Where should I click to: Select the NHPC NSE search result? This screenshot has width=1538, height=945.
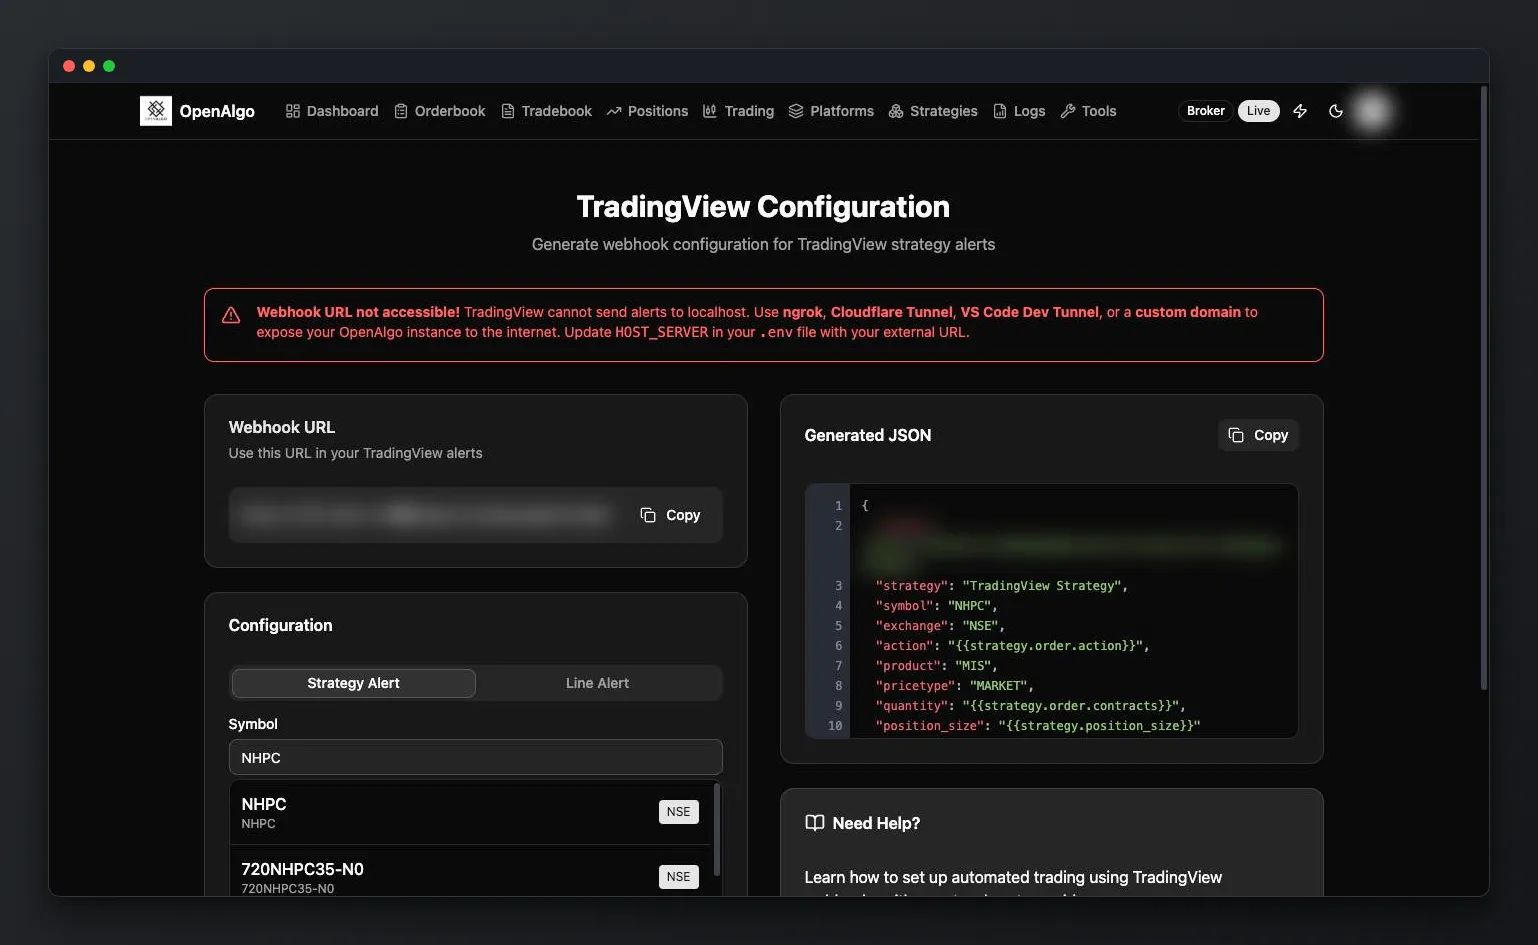pos(470,812)
